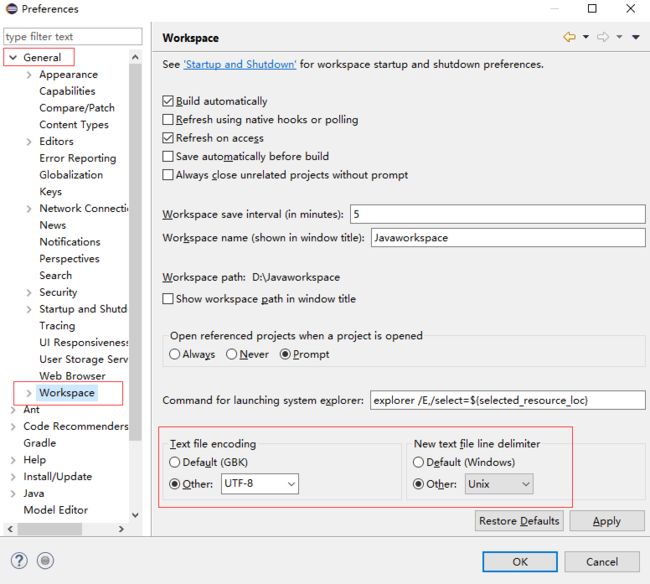This screenshot has height=584, width=650.
Task: Check Always close unrelated projects without prompt
Action: pyautogui.click(x=168, y=174)
